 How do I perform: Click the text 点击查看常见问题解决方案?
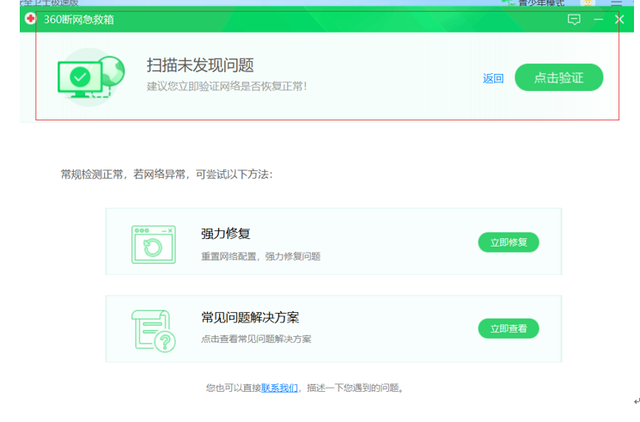[x=256, y=339]
